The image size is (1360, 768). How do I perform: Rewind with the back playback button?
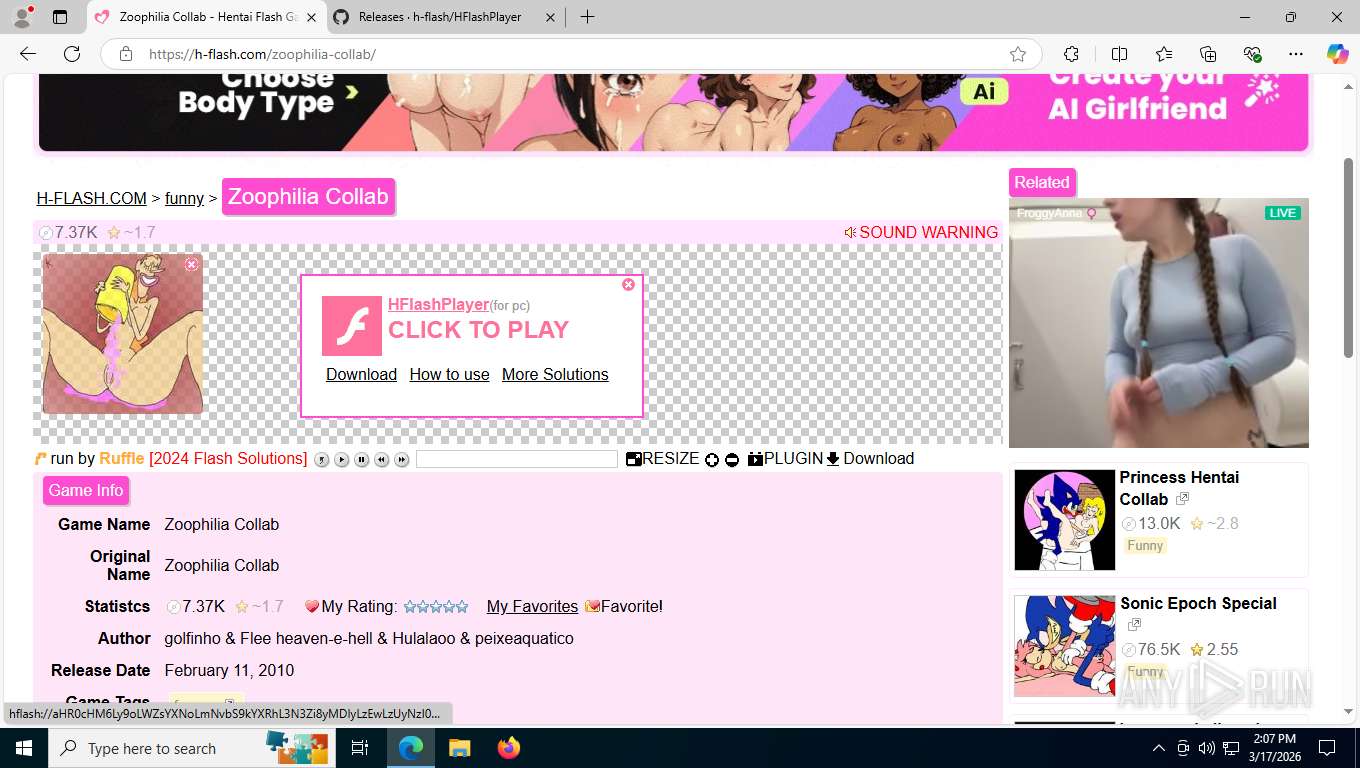381,460
